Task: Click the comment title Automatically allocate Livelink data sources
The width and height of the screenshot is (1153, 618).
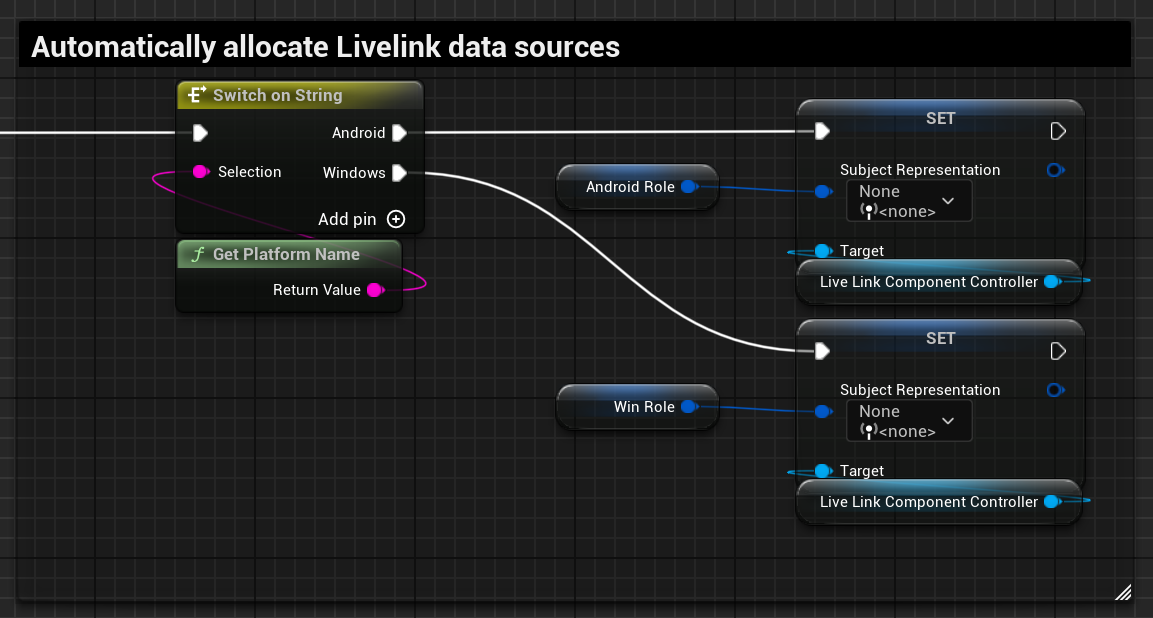Action: coord(325,47)
